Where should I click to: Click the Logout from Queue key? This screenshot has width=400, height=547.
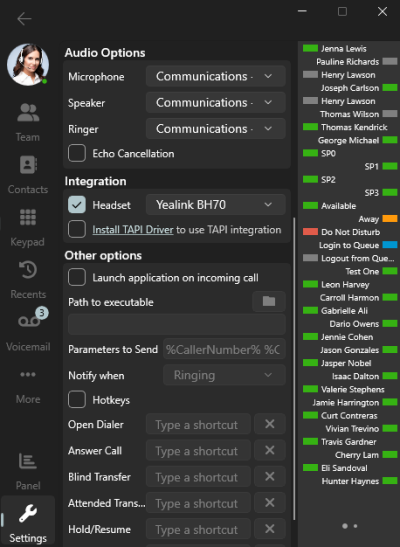point(350,258)
